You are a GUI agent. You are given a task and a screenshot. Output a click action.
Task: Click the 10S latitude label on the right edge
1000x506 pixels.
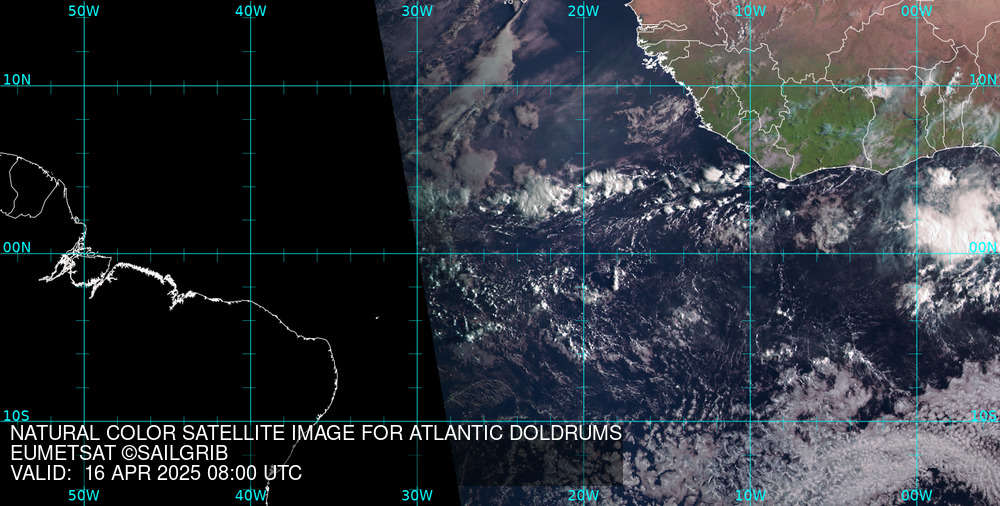click(983, 416)
